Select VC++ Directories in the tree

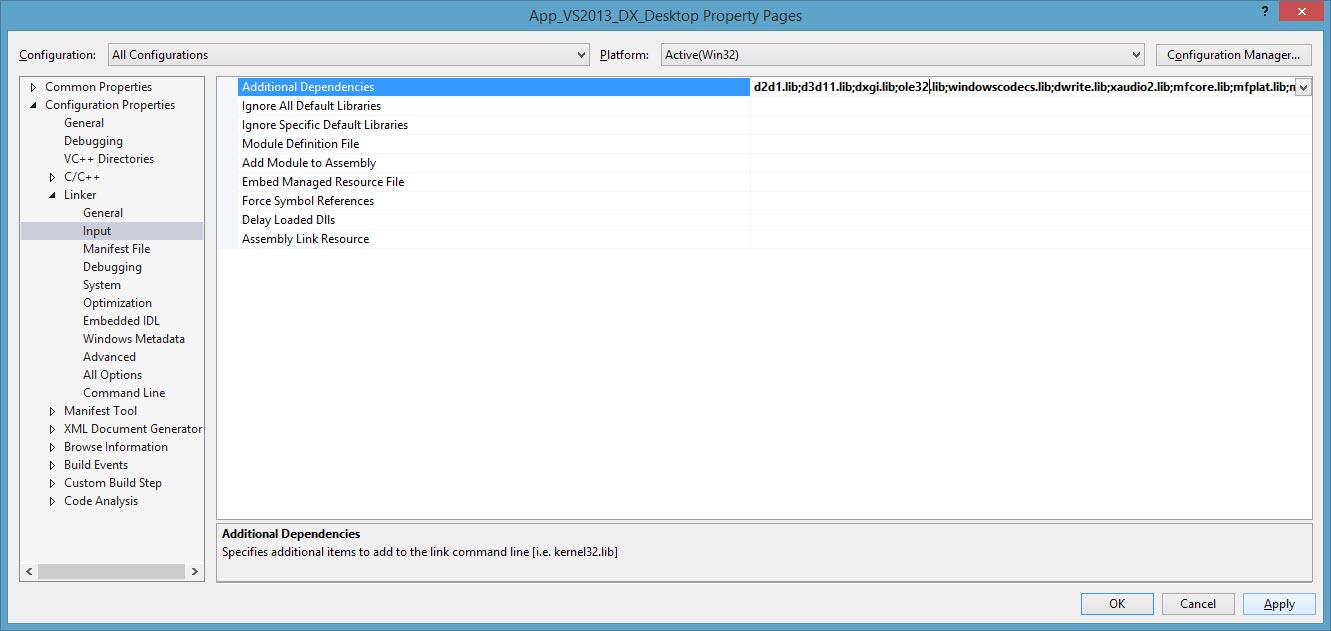click(109, 159)
